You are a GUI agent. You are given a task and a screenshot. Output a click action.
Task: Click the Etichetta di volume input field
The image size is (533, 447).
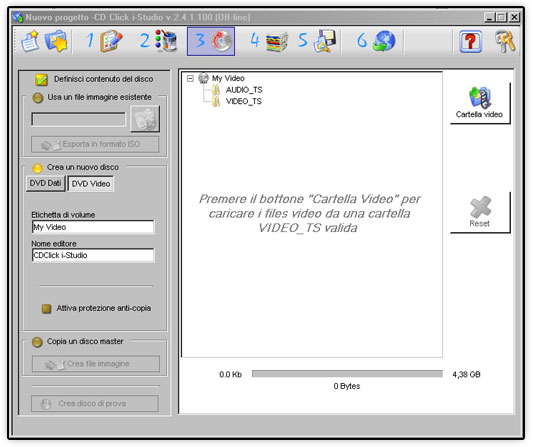(93, 227)
